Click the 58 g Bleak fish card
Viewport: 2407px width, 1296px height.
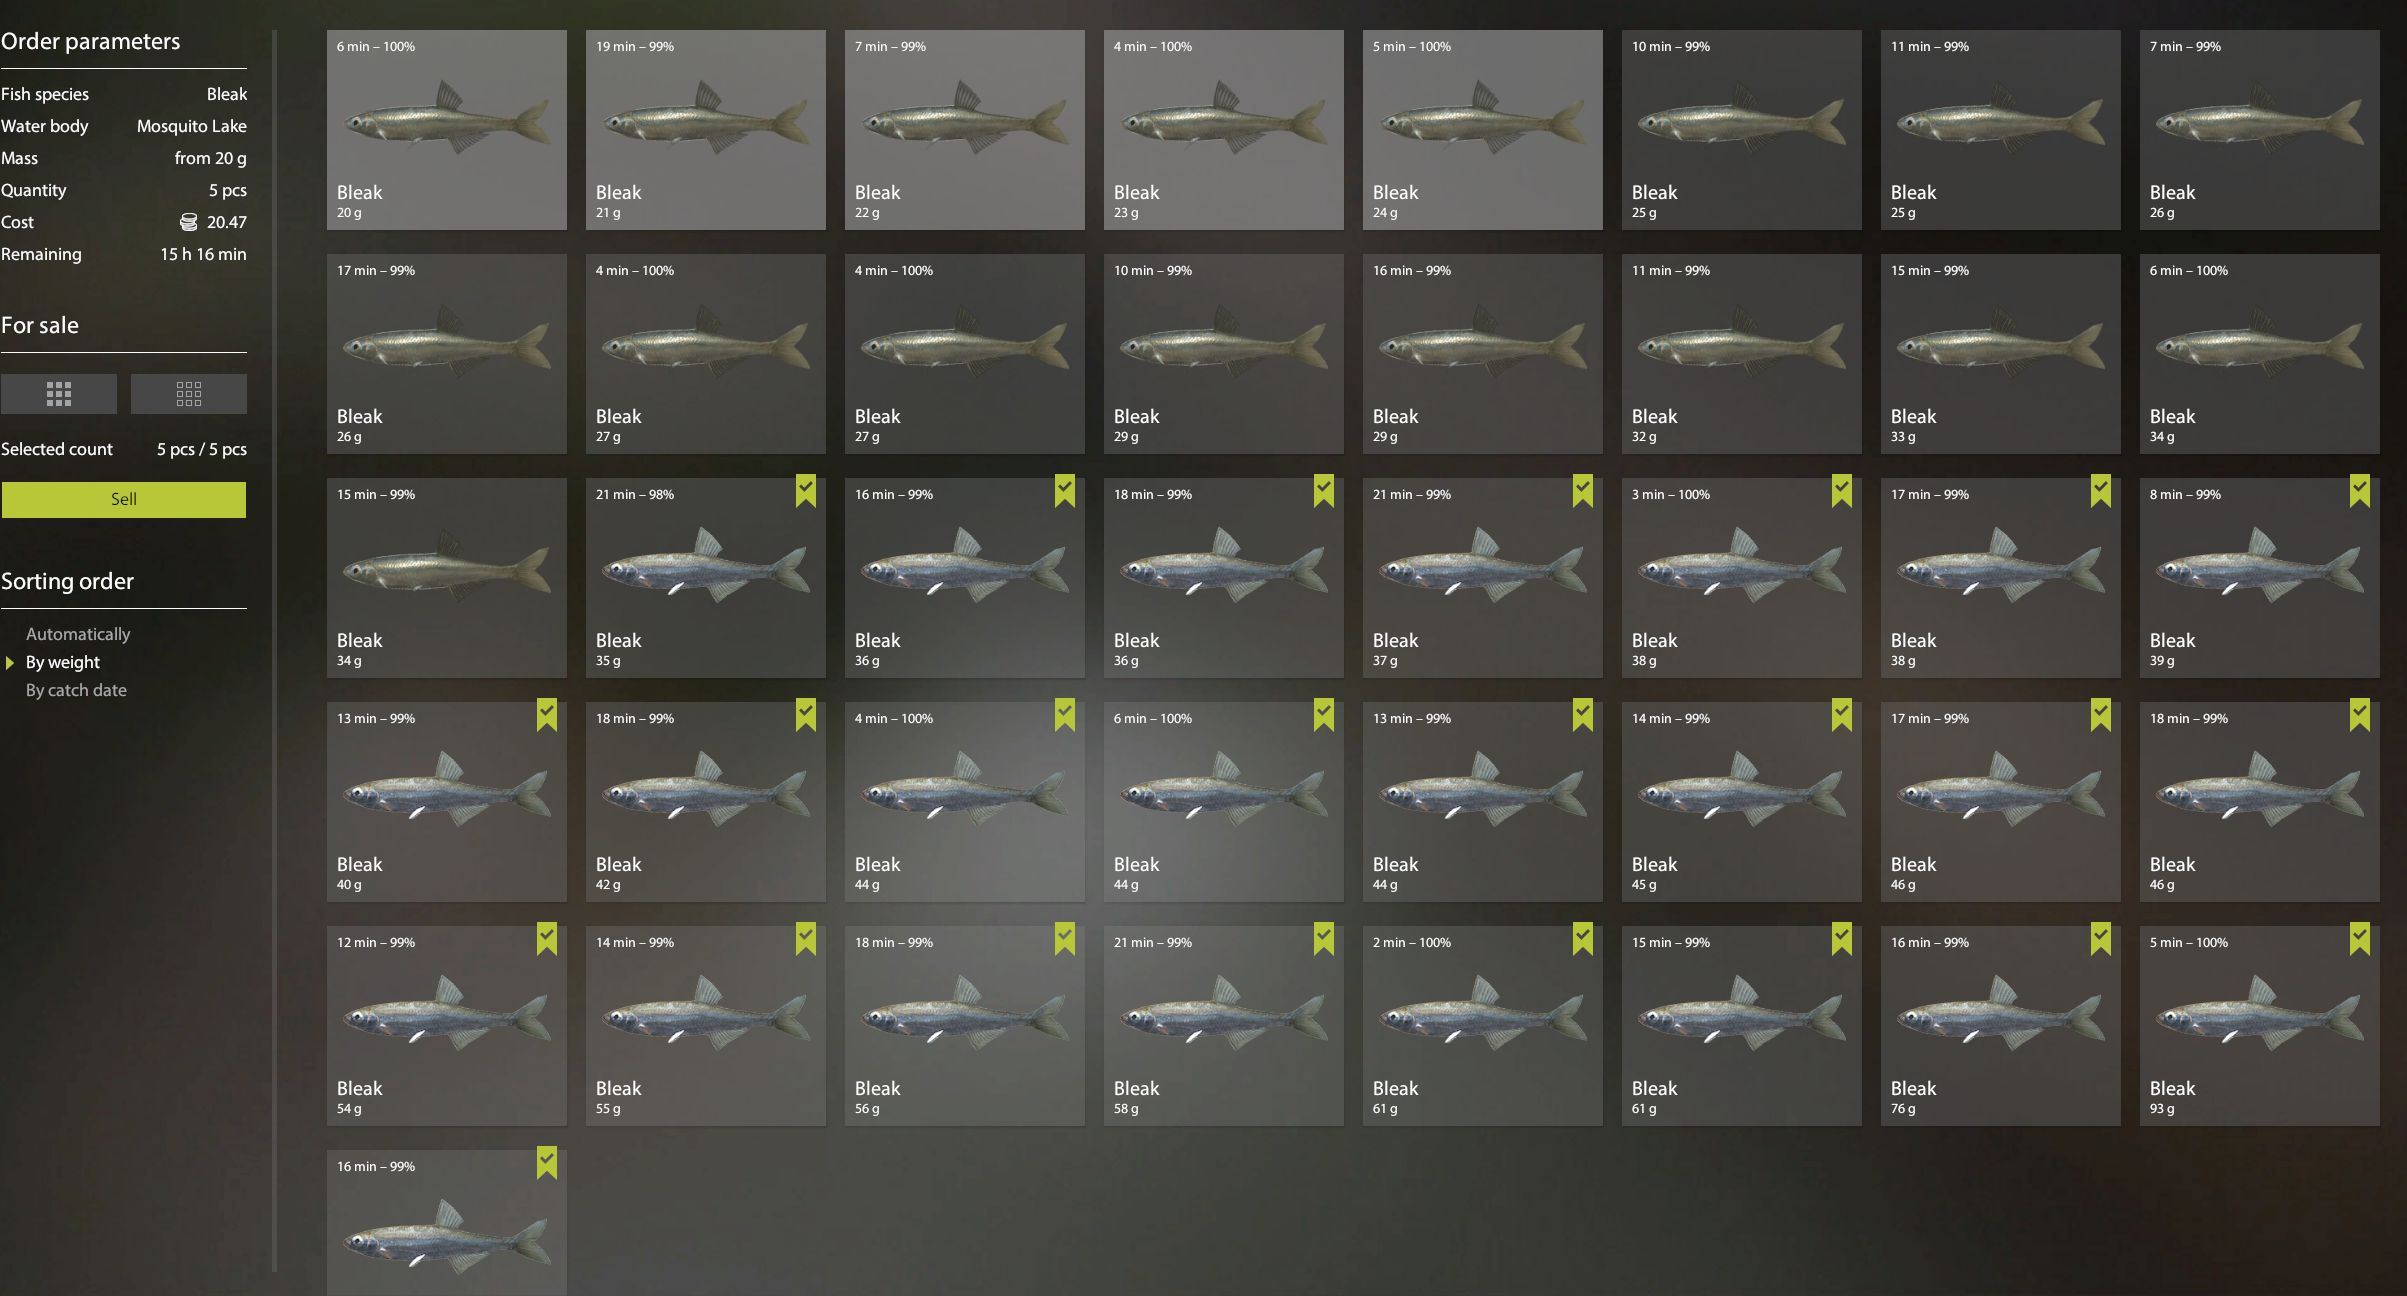coord(1224,1026)
